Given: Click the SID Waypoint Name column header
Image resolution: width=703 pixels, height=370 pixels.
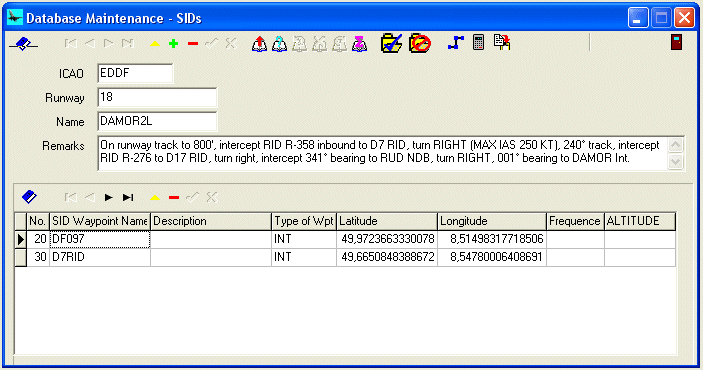Looking at the screenshot, I should point(100,221).
